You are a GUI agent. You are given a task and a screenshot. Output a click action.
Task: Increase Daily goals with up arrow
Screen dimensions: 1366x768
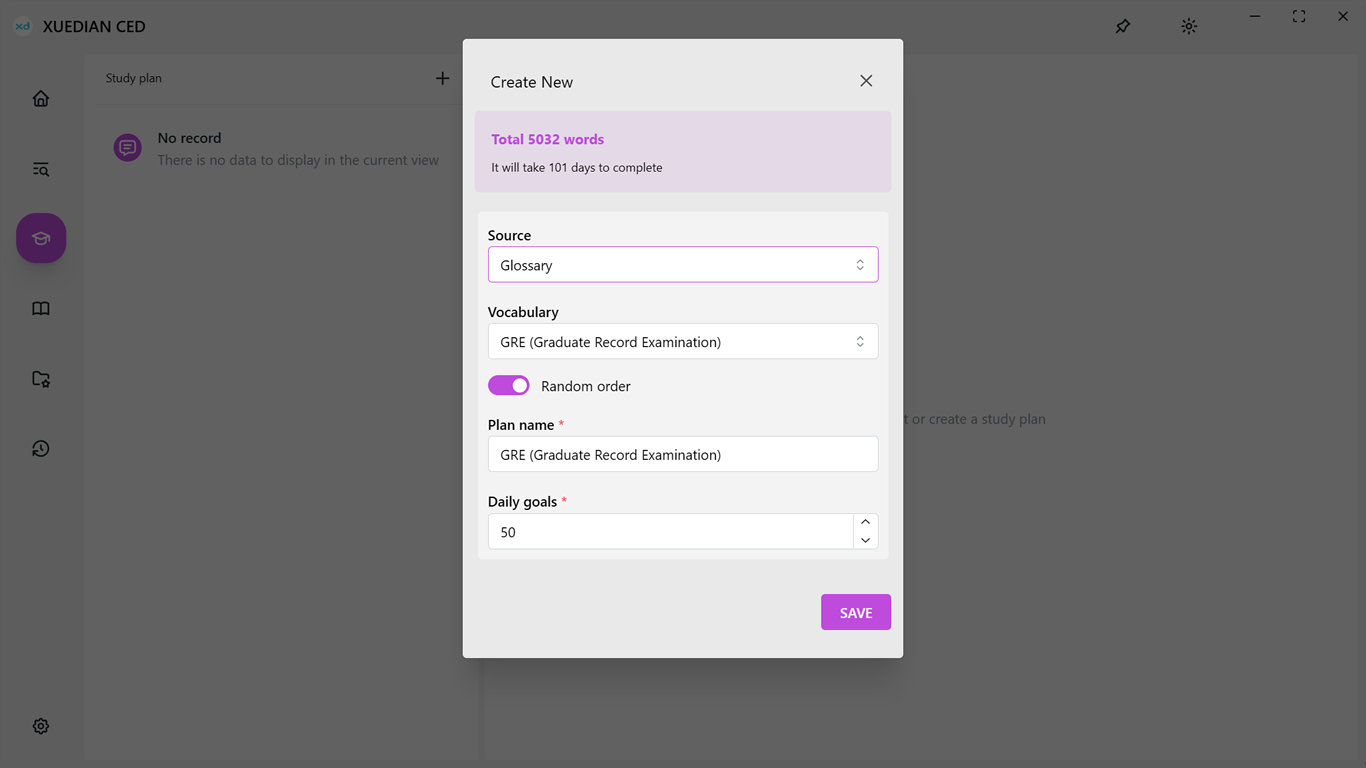pos(866,522)
